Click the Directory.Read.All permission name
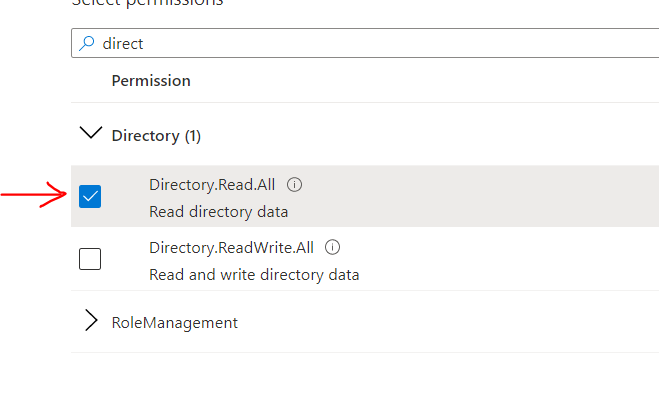The width and height of the screenshot is (659, 398). [212, 185]
